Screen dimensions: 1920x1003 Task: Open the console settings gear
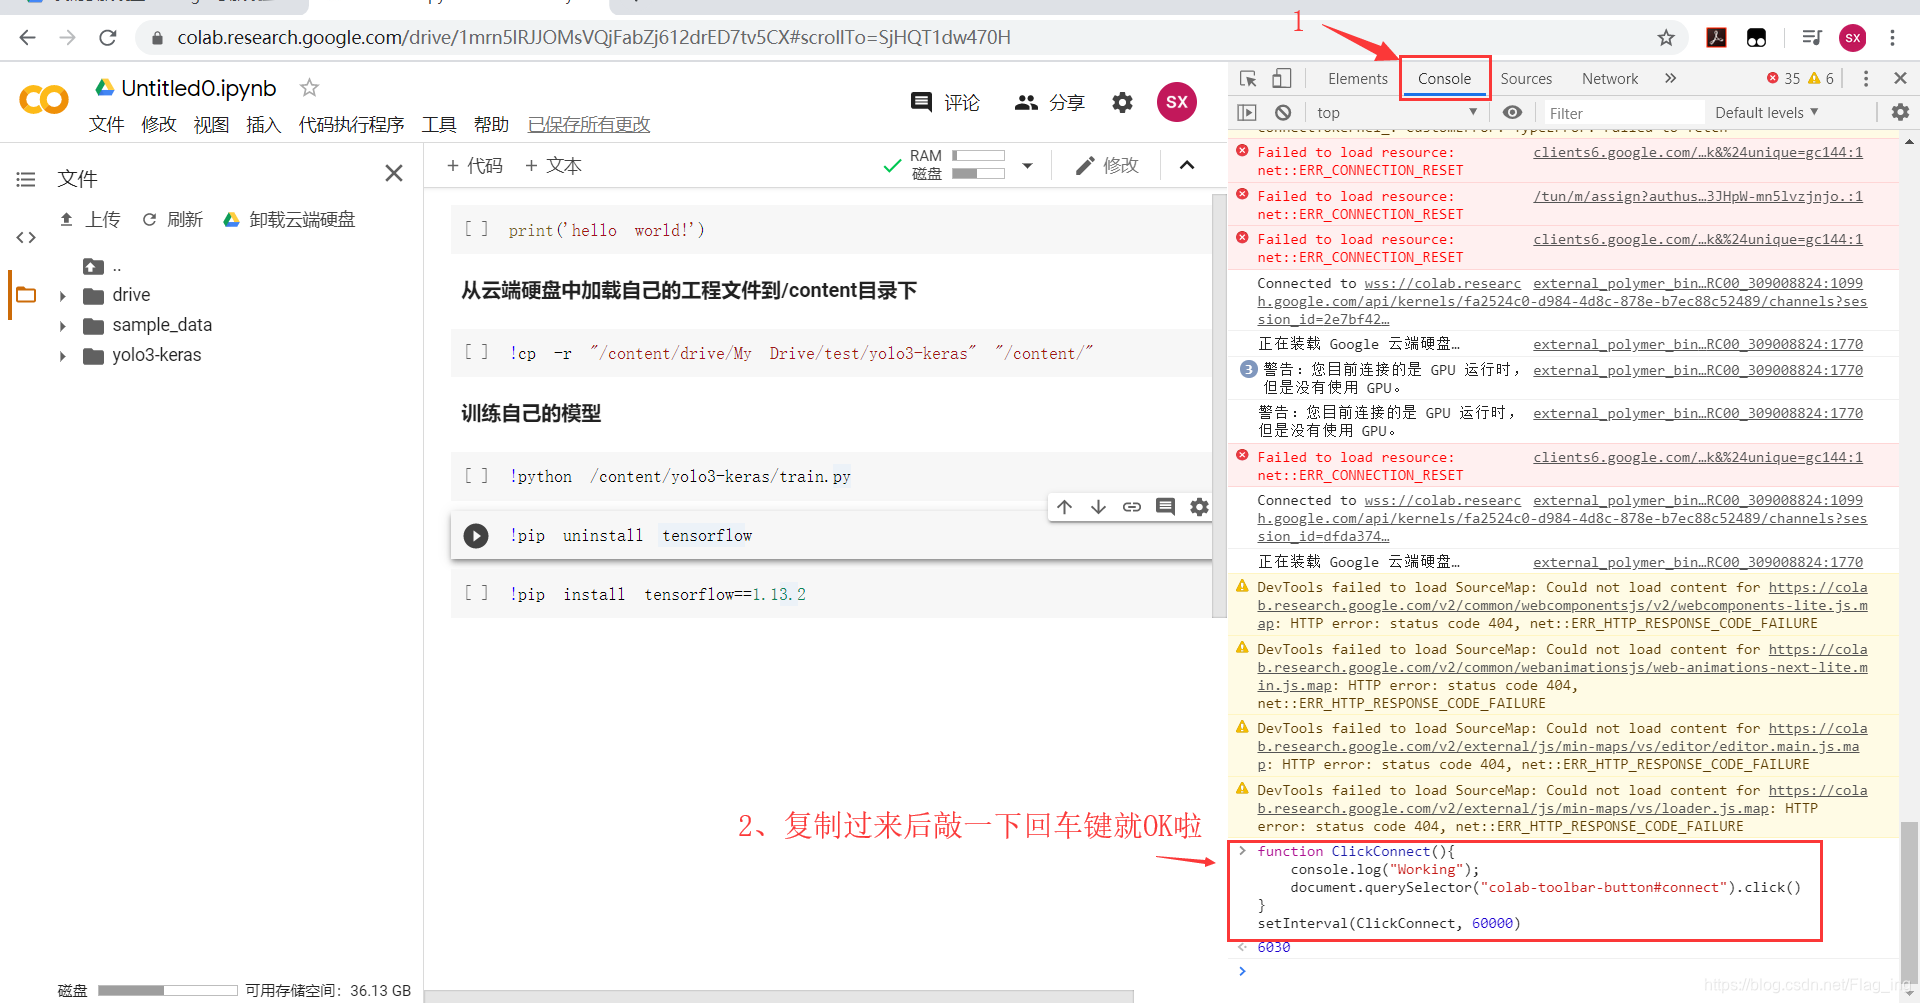[1900, 113]
